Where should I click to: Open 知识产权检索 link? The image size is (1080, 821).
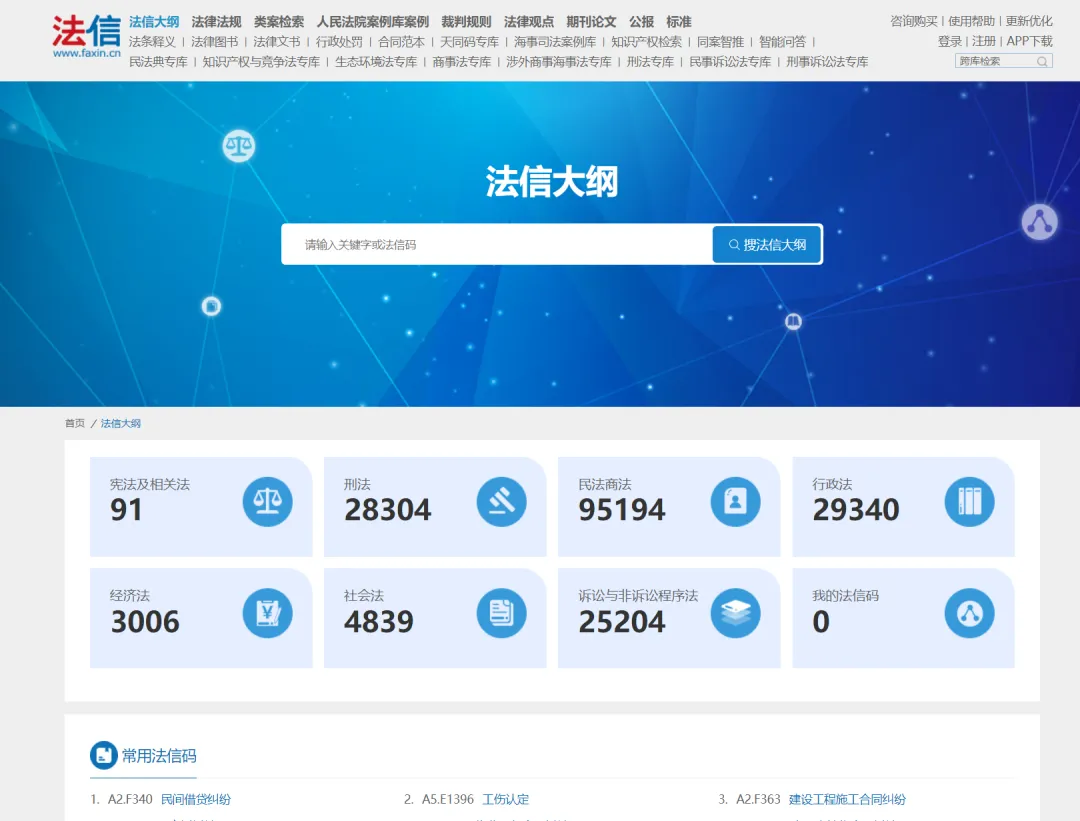647,42
